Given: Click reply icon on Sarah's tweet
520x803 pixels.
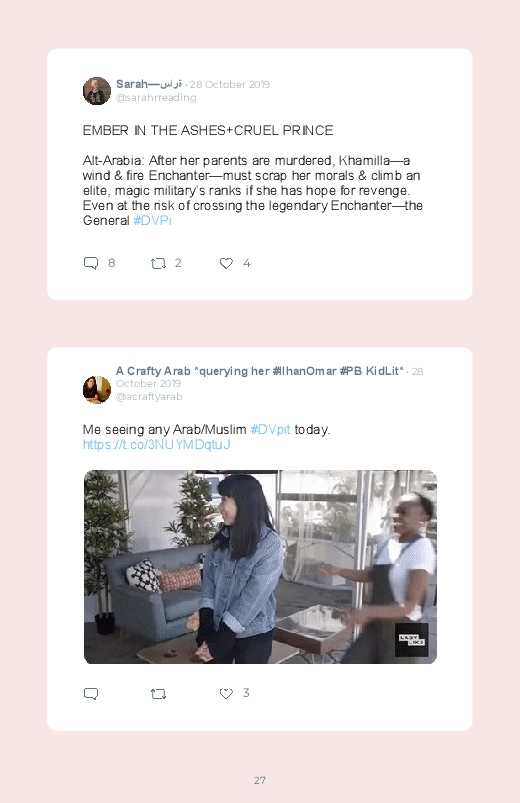Looking at the screenshot, I should tap(91, 263).
